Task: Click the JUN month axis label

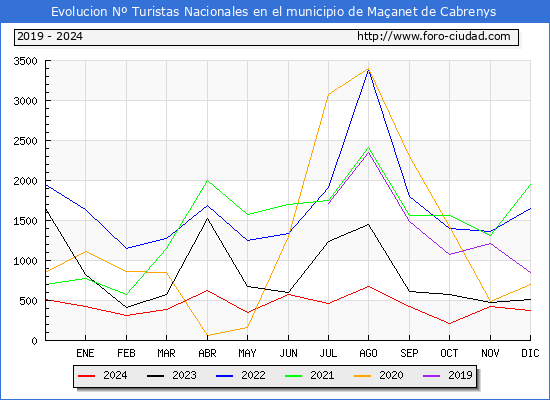Action: [x=288, y=353]
